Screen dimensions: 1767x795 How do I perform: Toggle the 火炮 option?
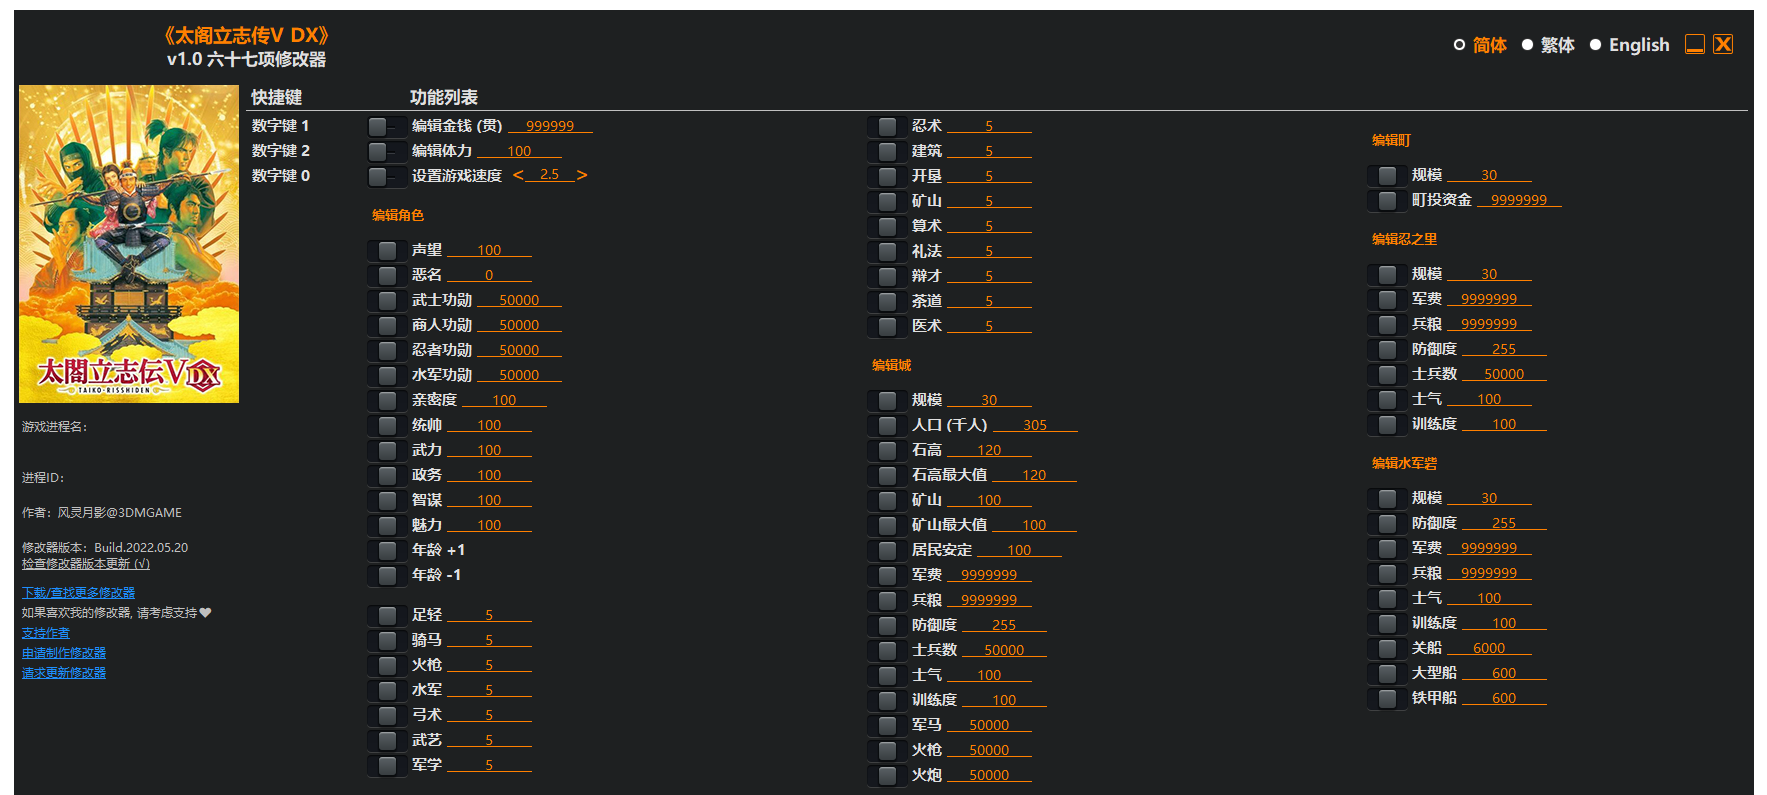[885, 775]
